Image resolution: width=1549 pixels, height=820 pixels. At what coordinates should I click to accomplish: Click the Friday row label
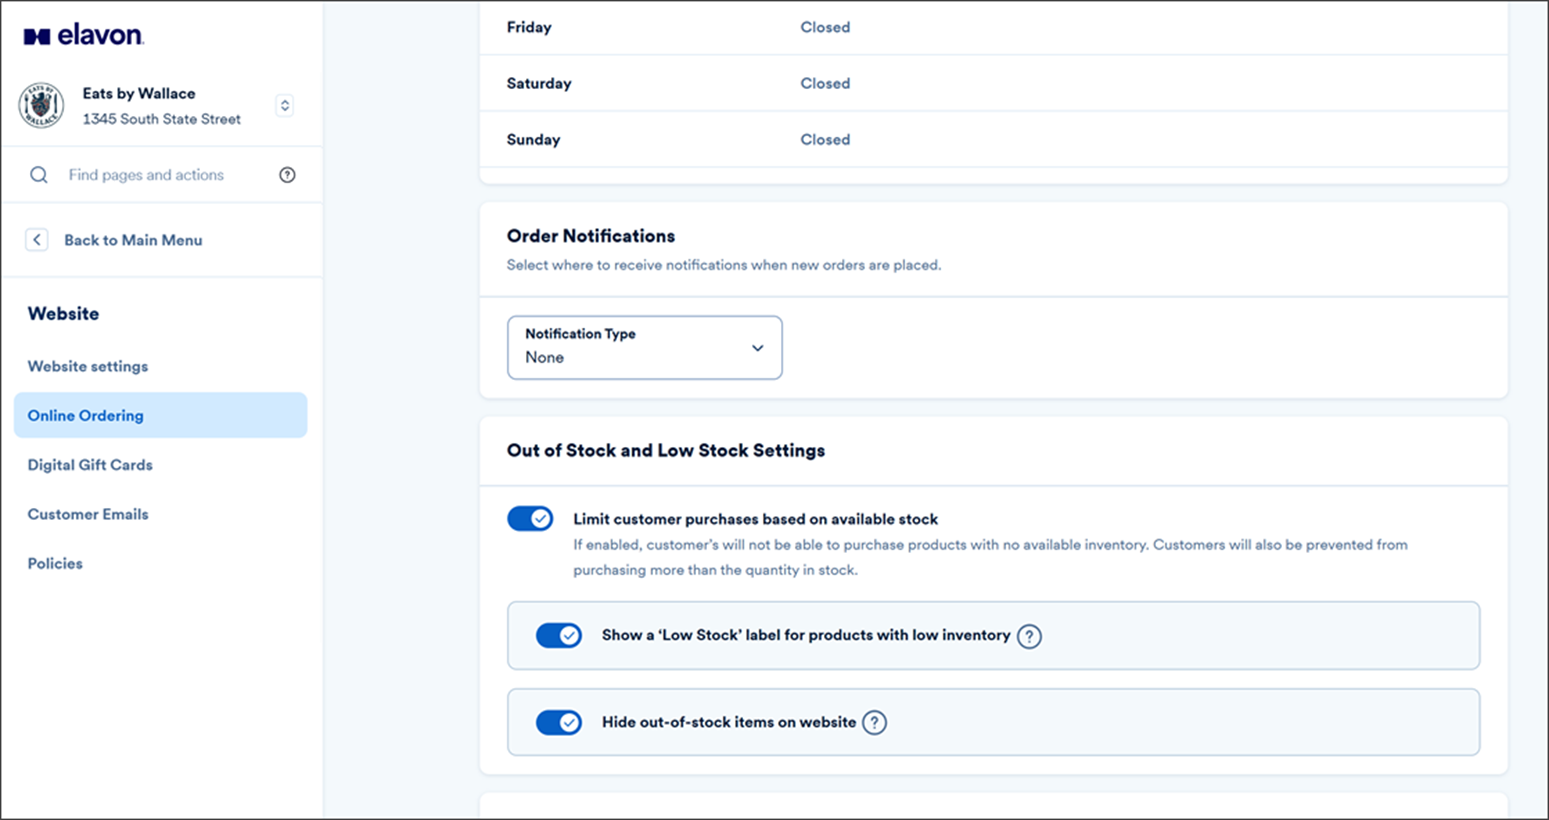529,27
